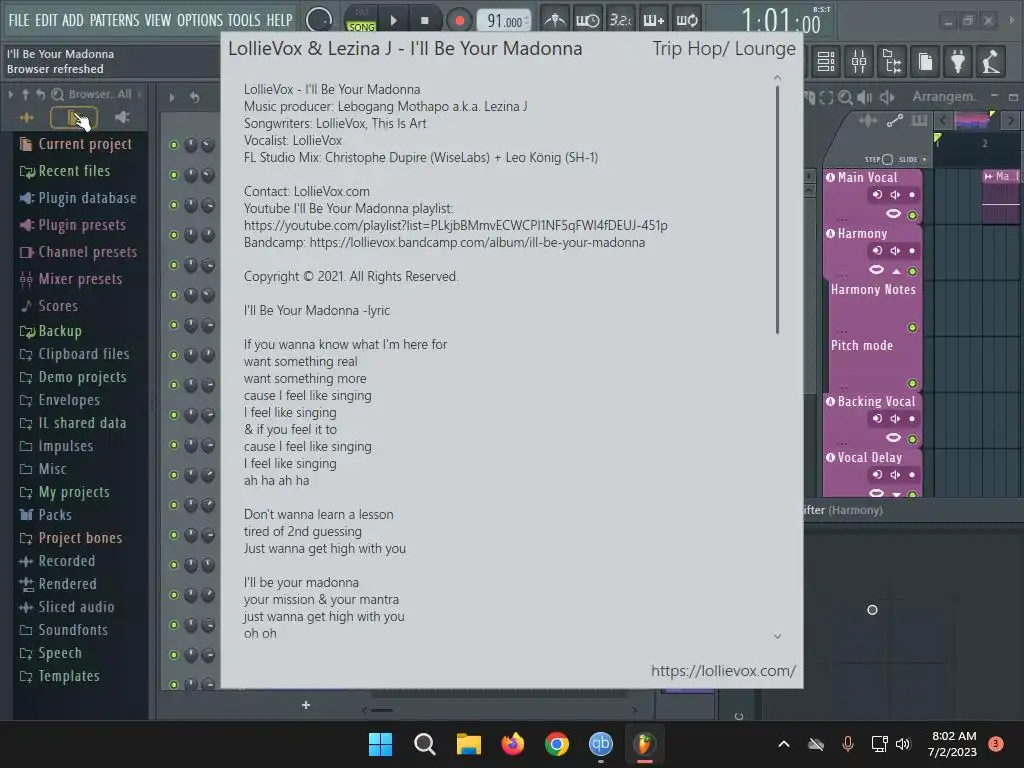Open the TOOLS menu

(244, 20)
